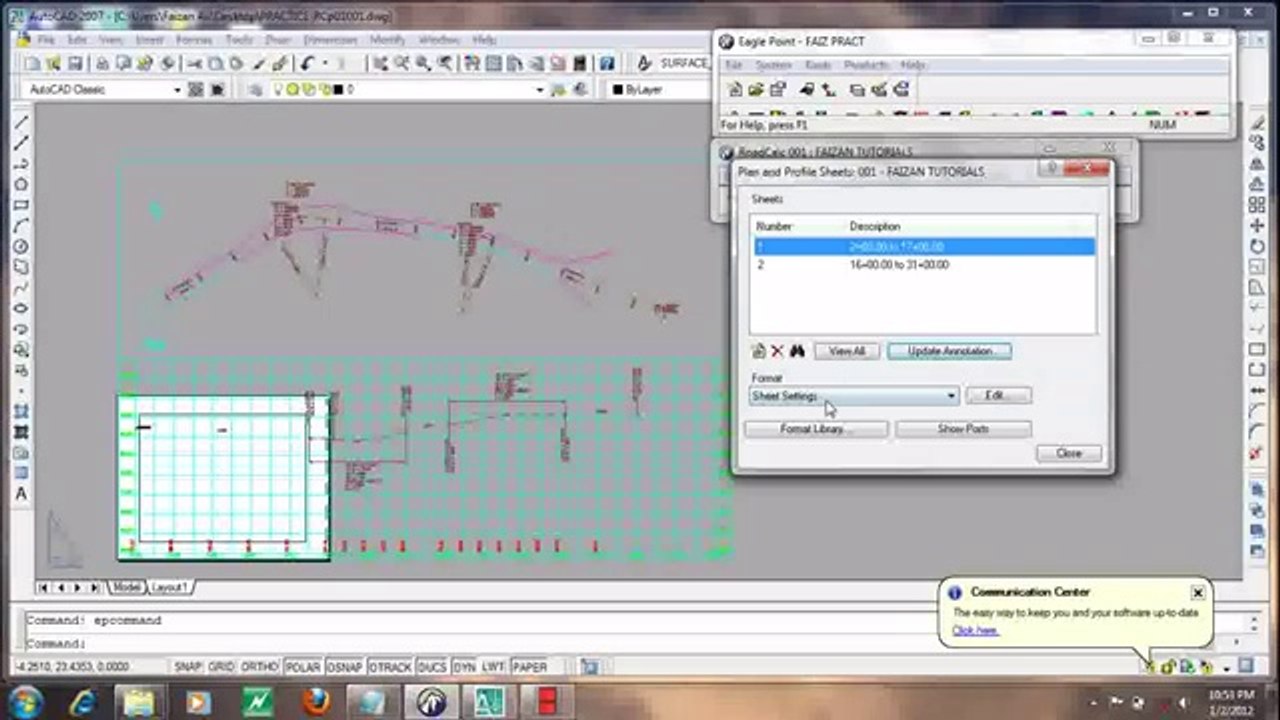Image resolution: width=1280 pixels, height=720 pixels.
Task: Click the ByLayer color square swatch
Action: point(618,89)
